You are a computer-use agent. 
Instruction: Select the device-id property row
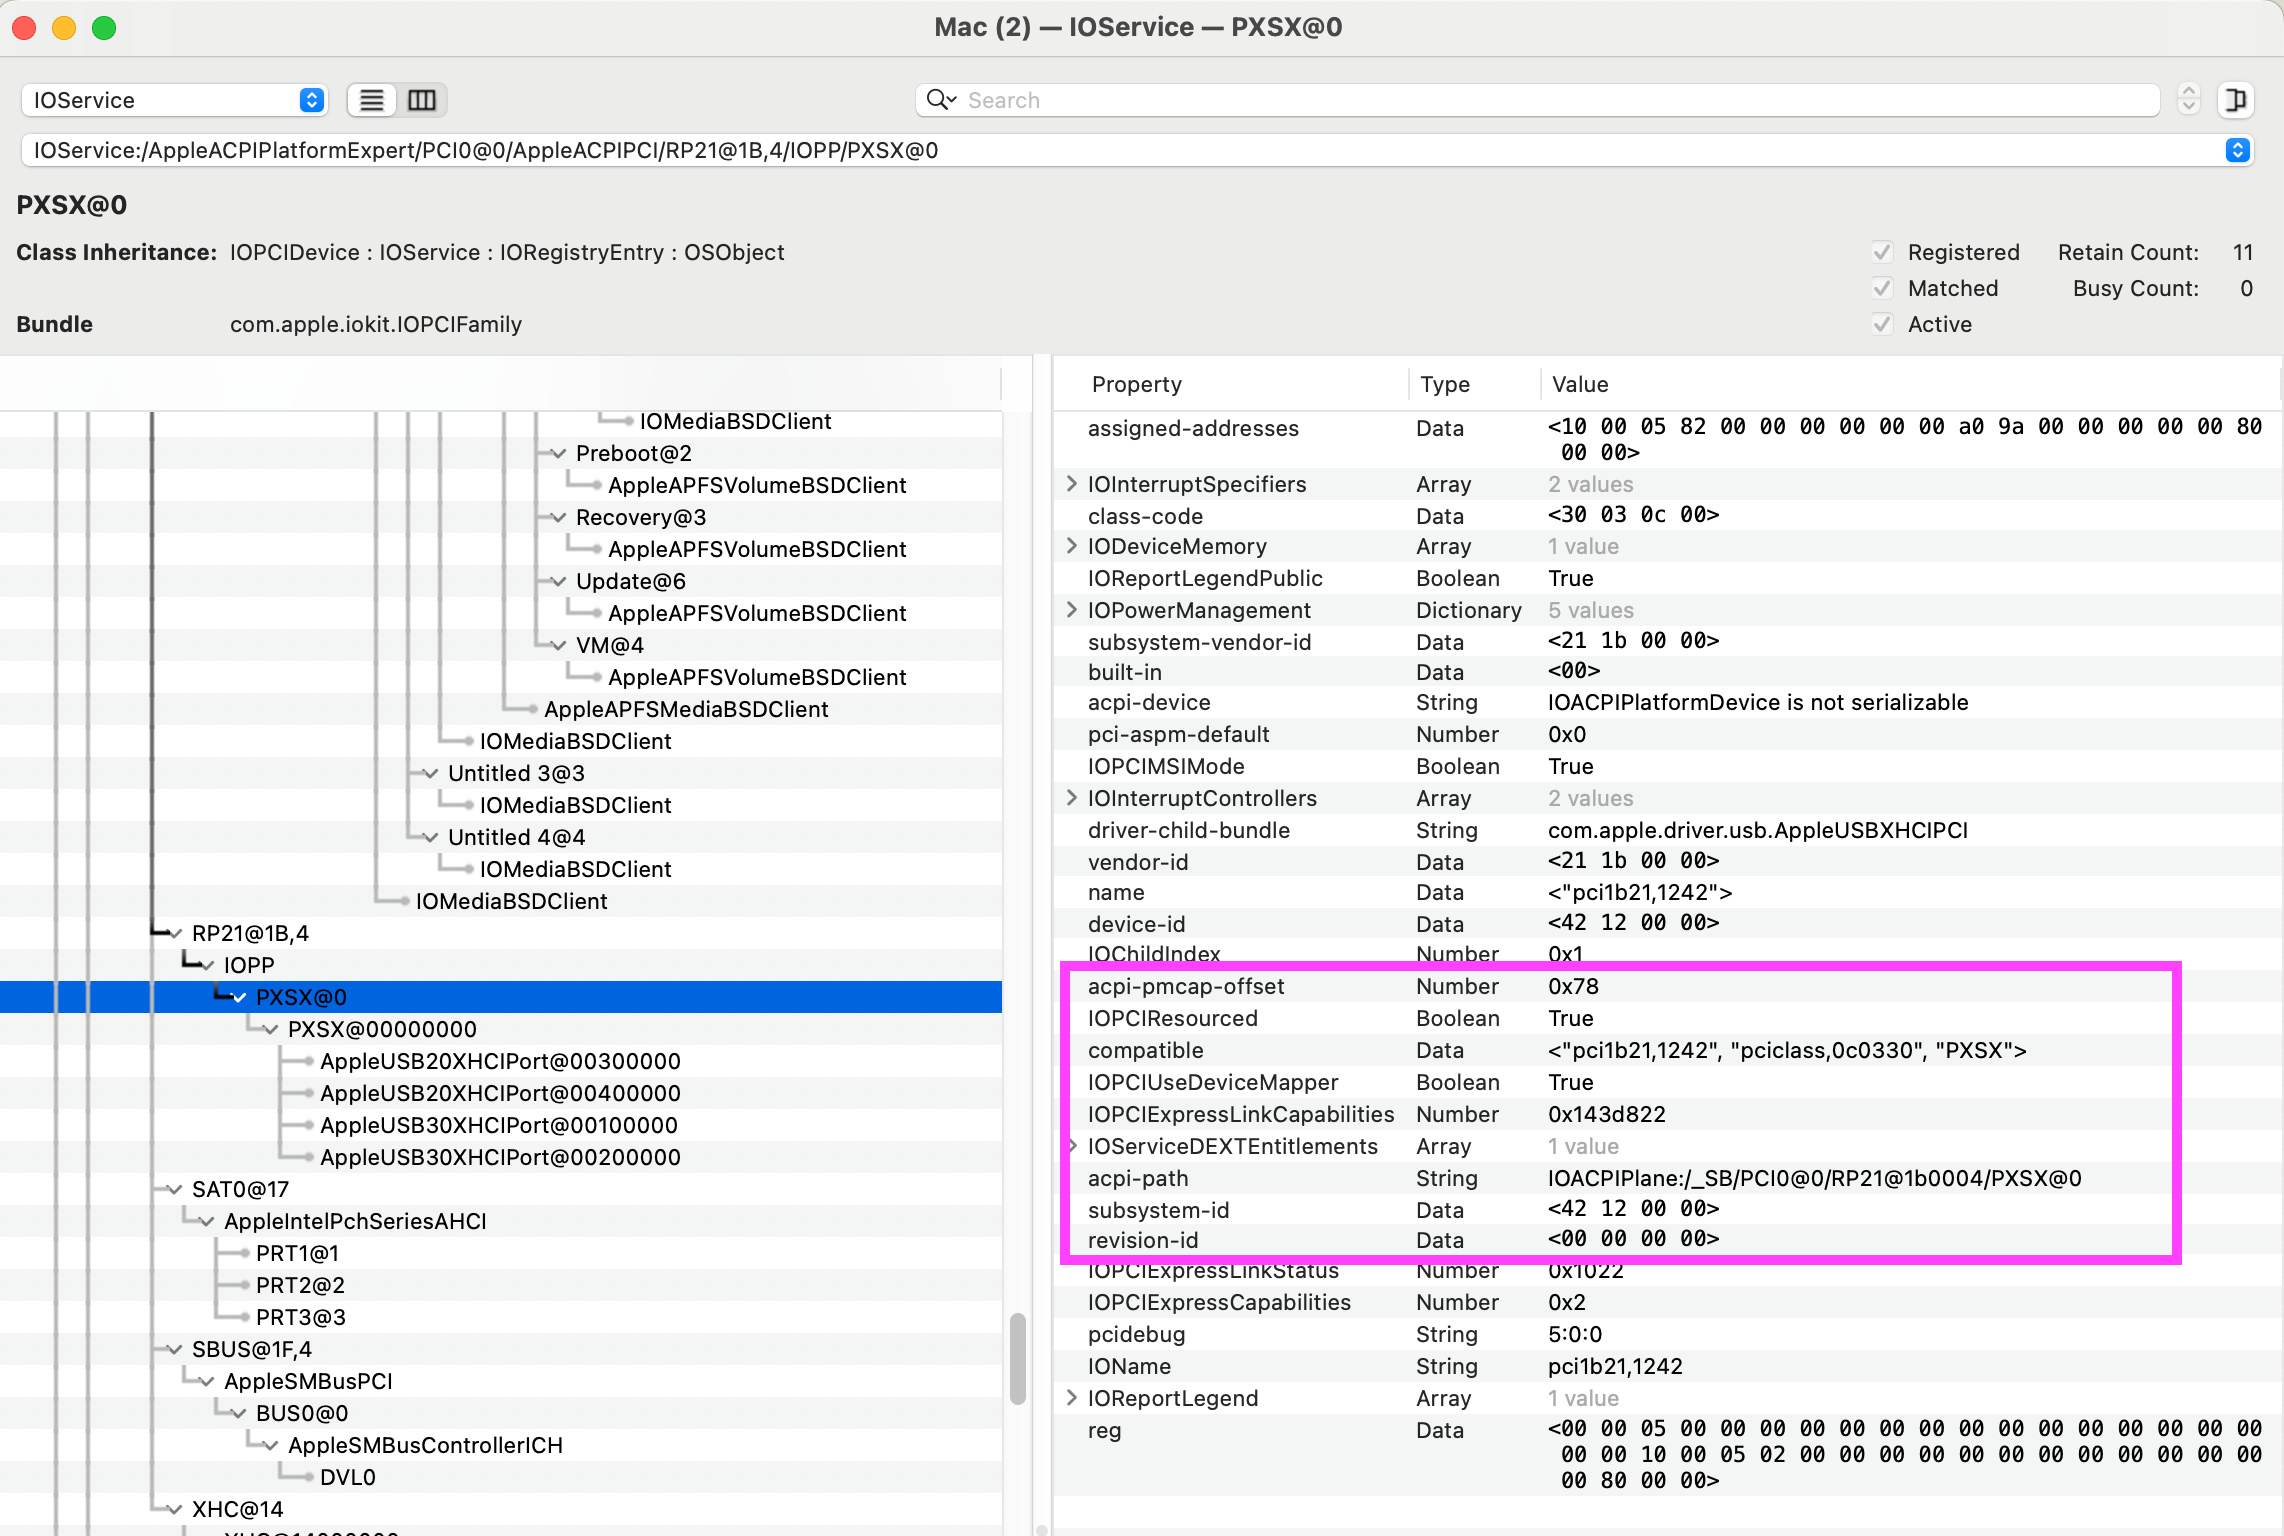pyautogui.click(x=1668, y=923)
